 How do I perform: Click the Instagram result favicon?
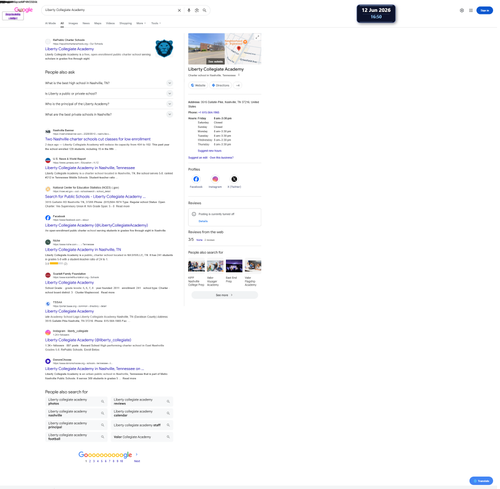coord(48,332)
